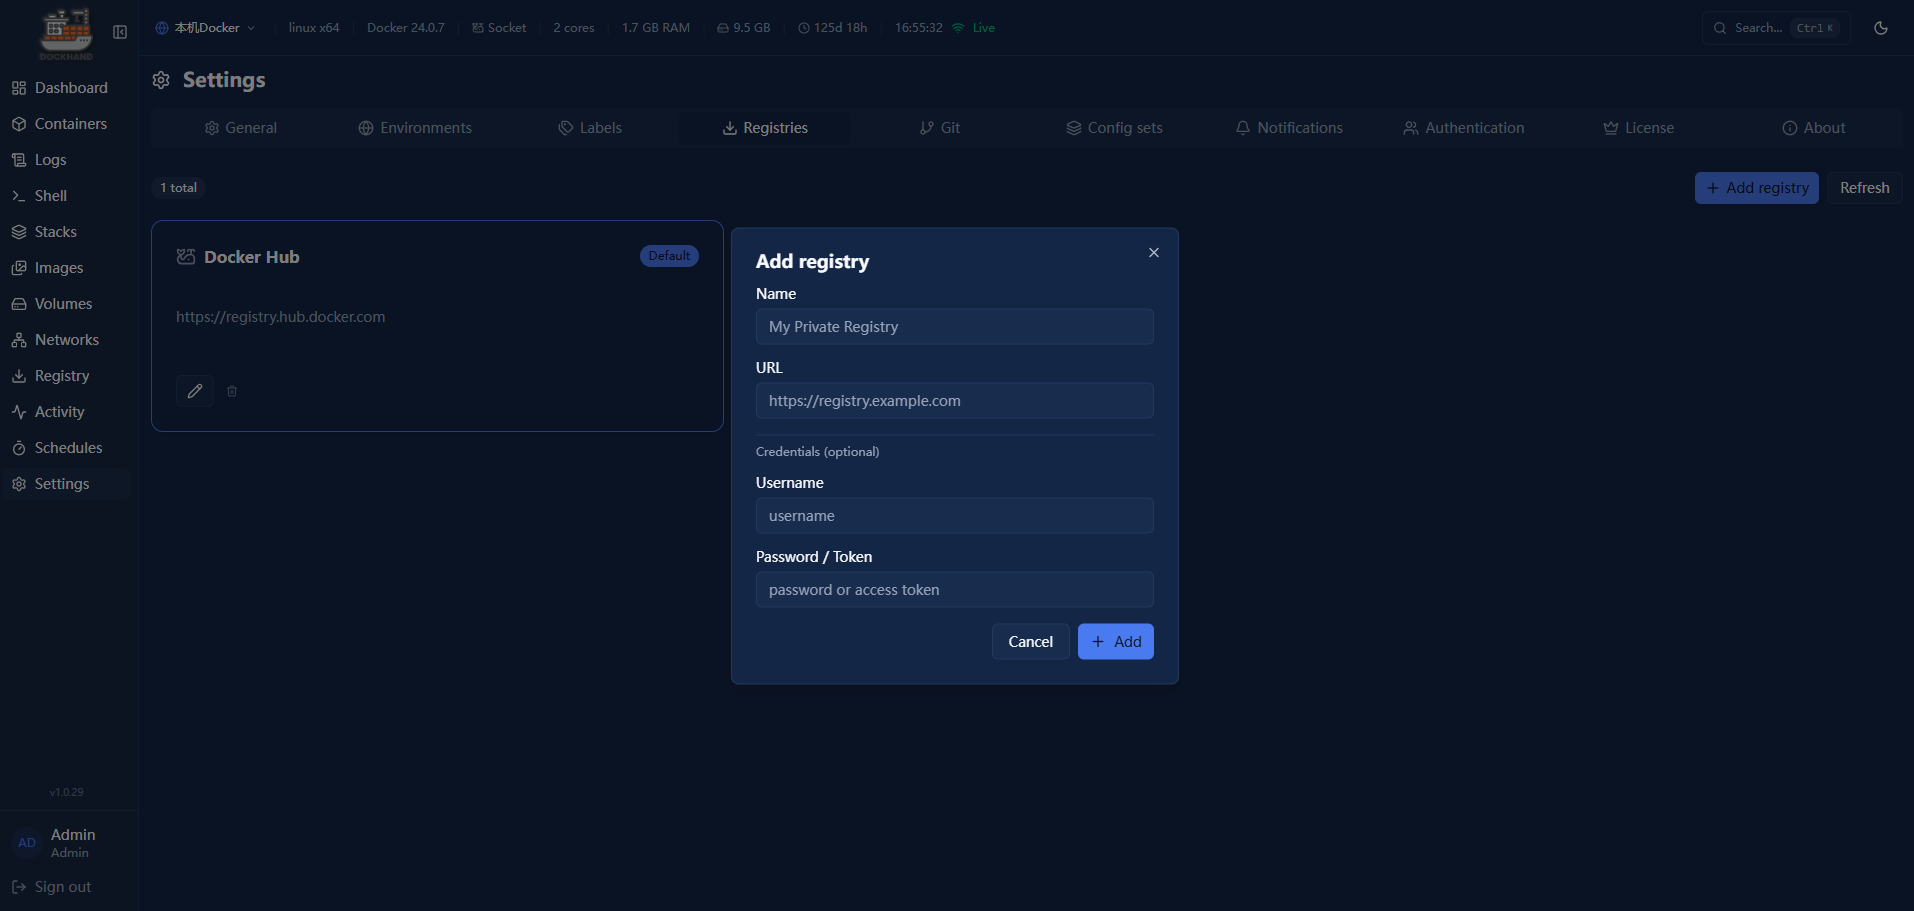
Task: Click the Add button in dialog
Action: [x=1116, y=642]
